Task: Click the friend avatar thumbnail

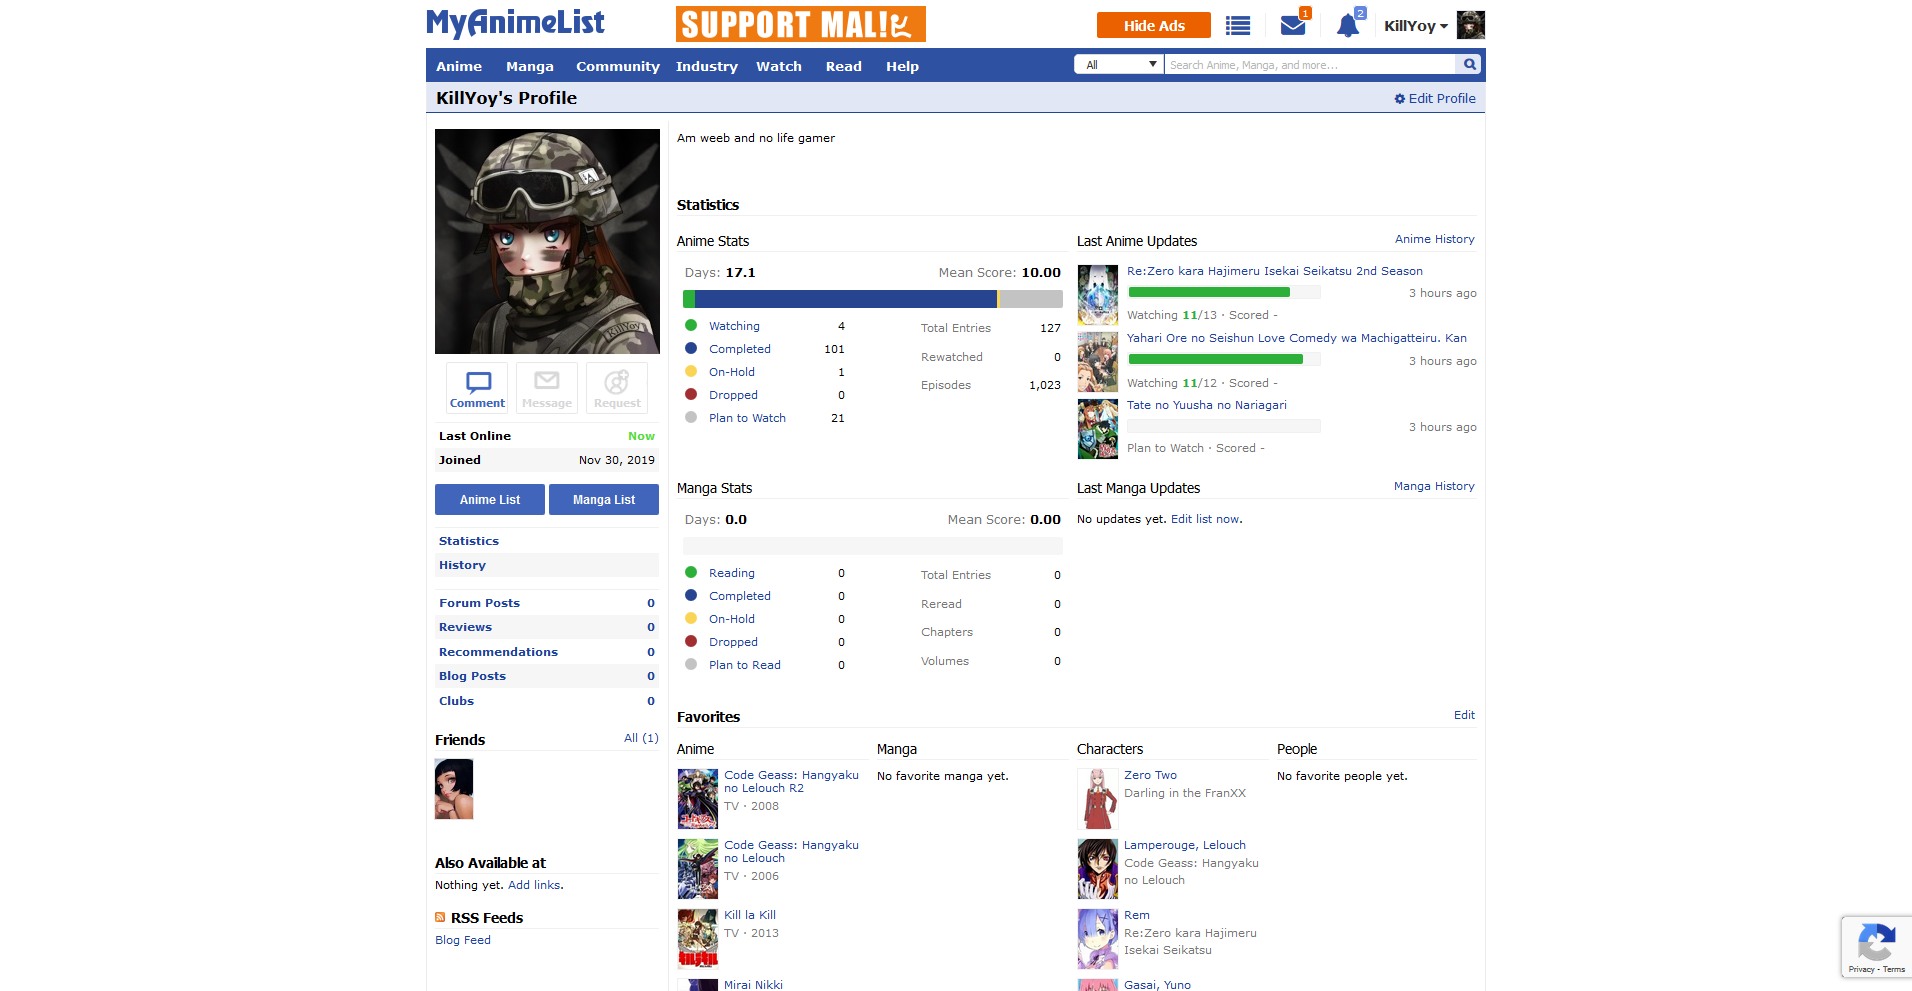Action: point(454,789)
